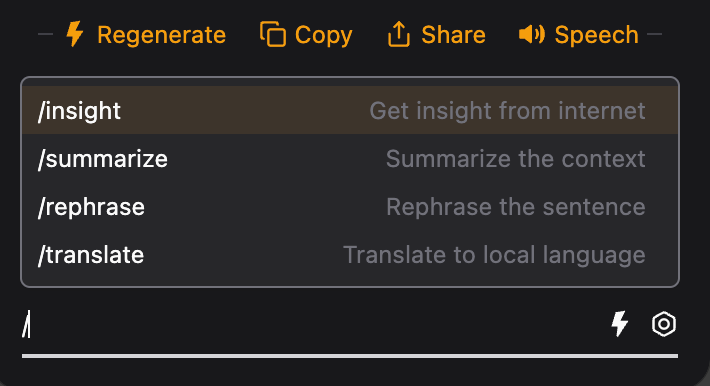Open the hexagon settings icon
Viewport: 710px width, 386px height.
click(664, 324)
